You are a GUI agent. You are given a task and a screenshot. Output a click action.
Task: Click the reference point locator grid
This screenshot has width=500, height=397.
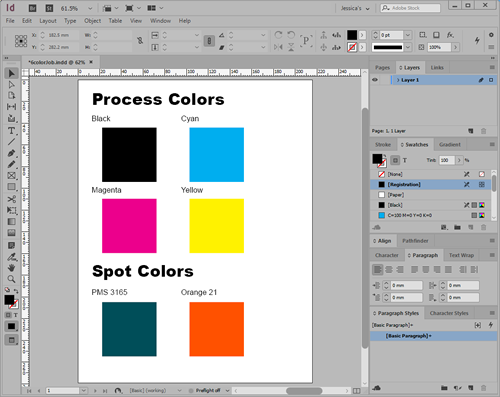point(21,41)
